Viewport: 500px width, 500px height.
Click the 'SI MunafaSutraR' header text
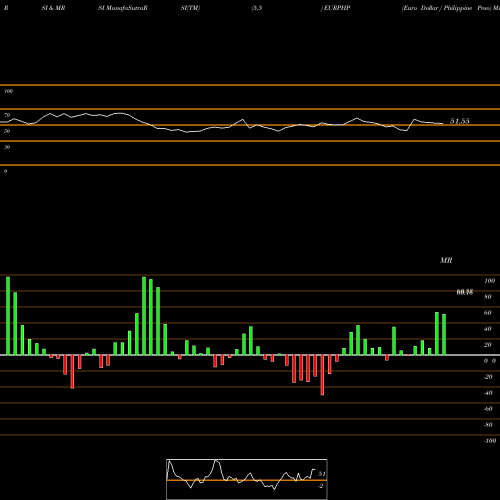click(x=123, y=8)
